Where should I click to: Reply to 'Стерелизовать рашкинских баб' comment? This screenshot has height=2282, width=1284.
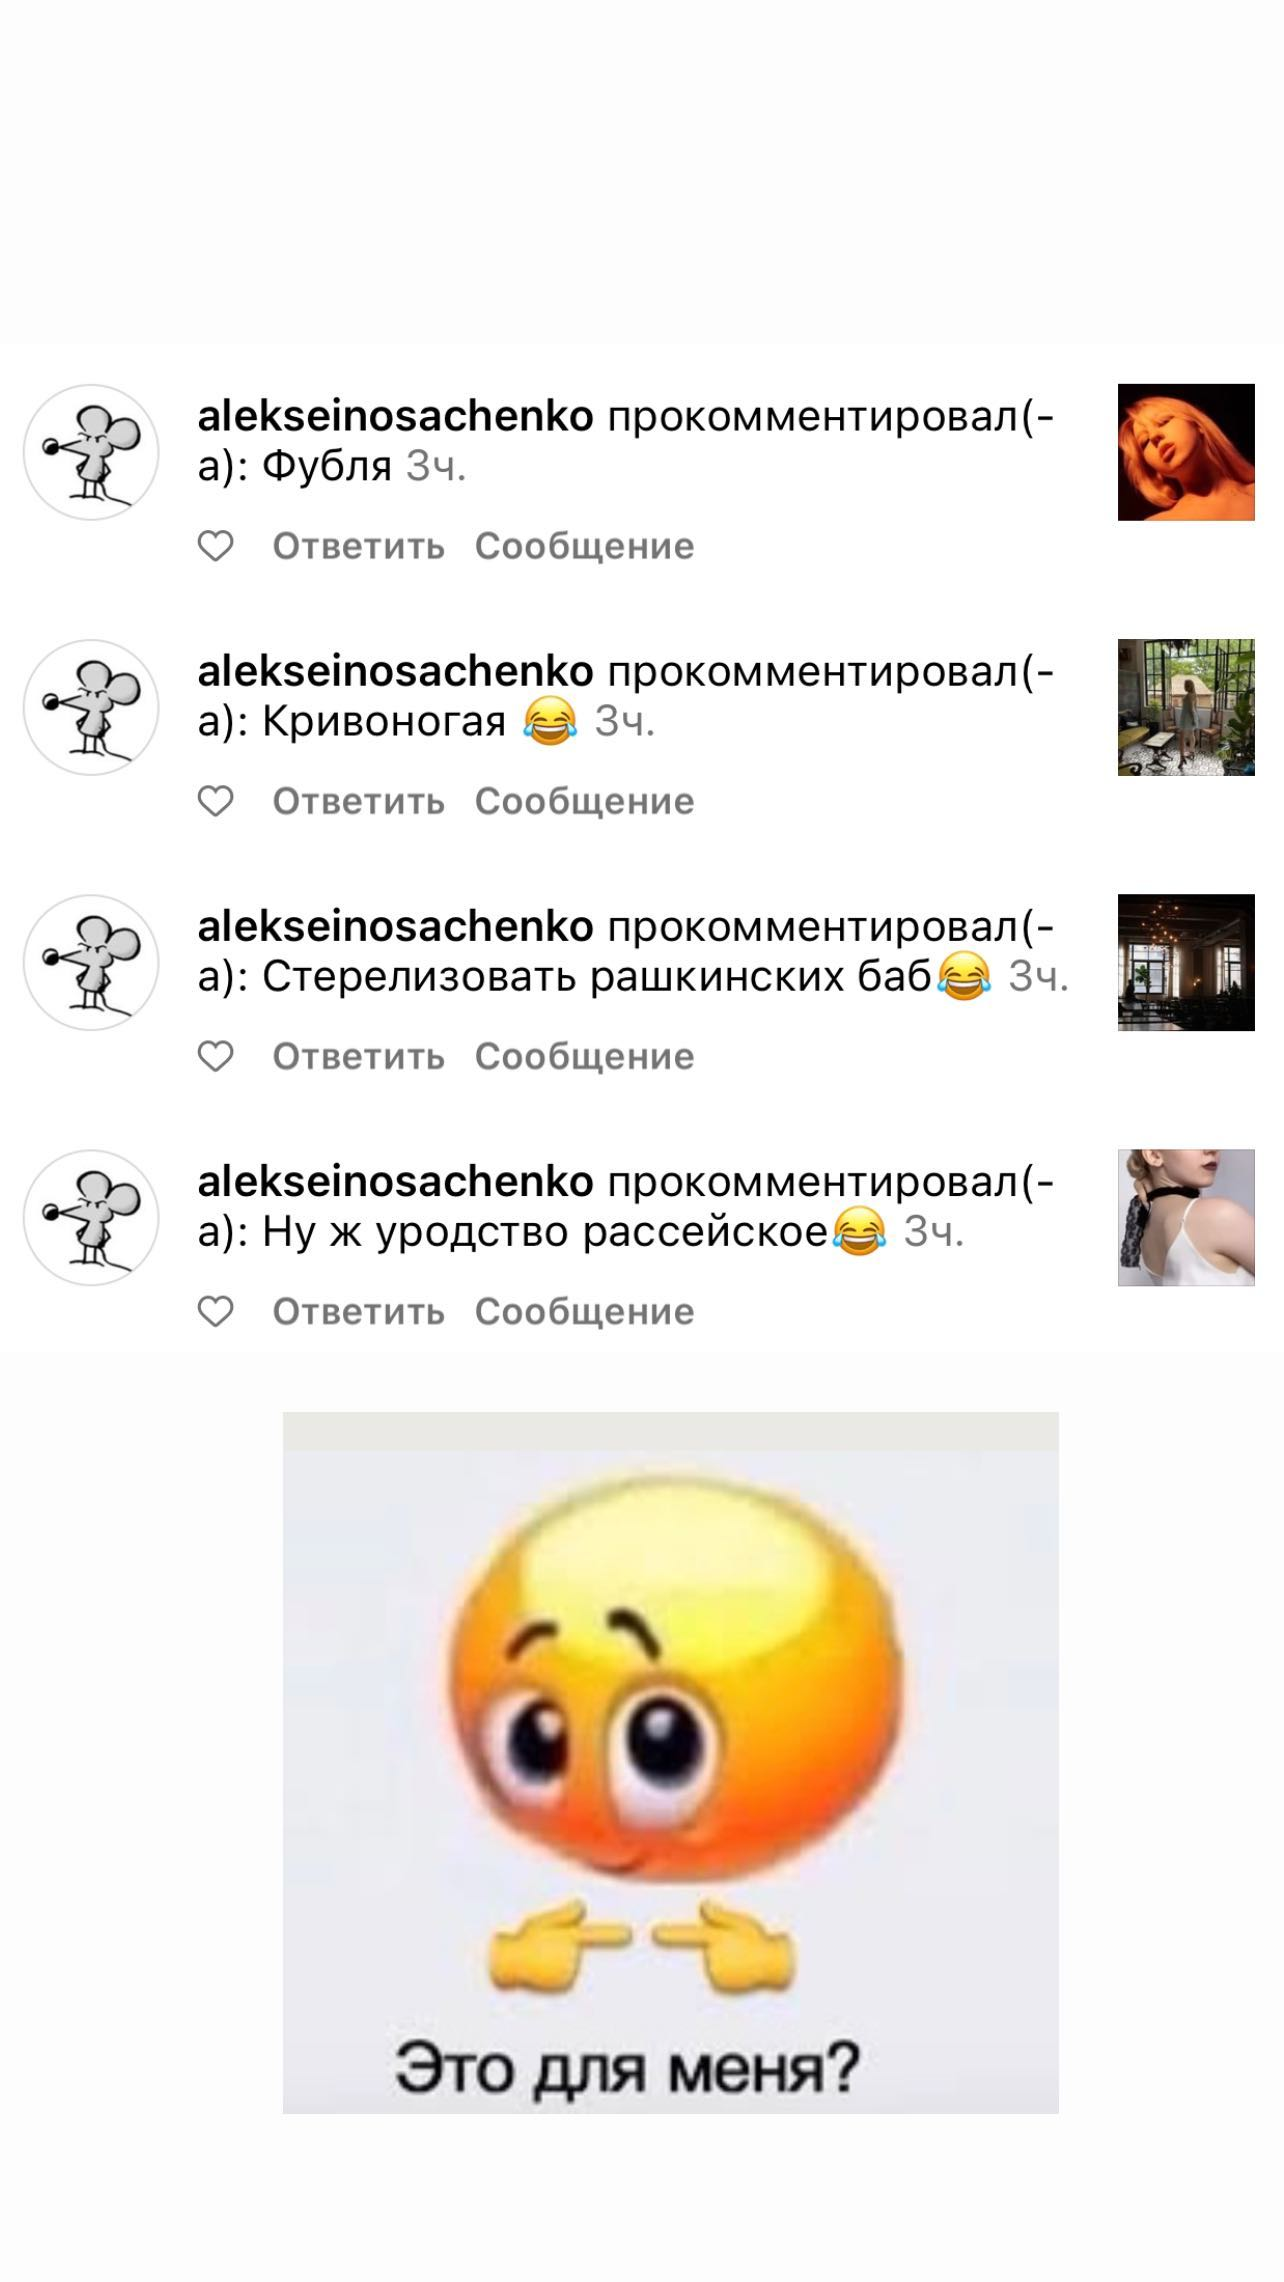pyautogui.click(x=358, y=1056)
